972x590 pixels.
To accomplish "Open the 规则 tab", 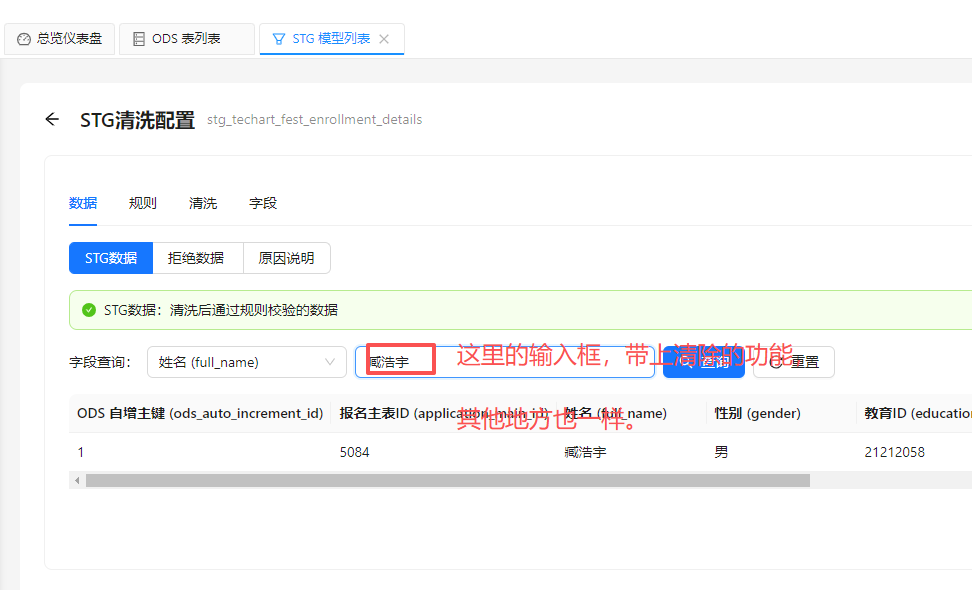I will coord(142,203).
